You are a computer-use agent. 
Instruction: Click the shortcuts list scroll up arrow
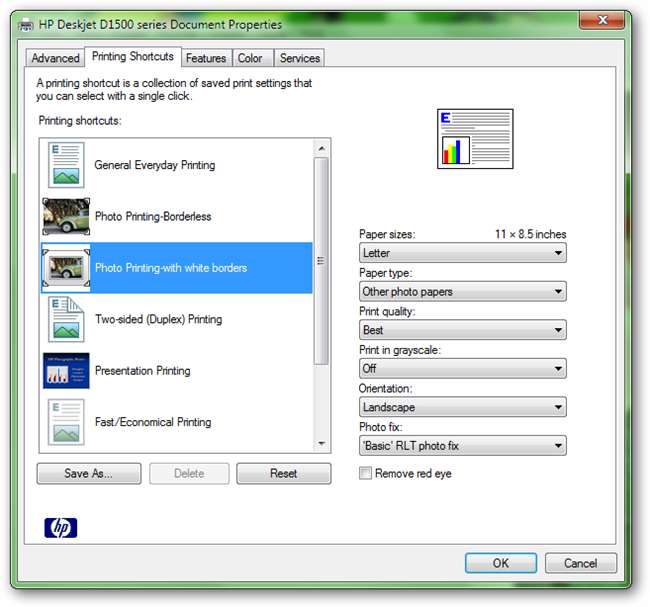pyautogui.click(x=321, y=148)
